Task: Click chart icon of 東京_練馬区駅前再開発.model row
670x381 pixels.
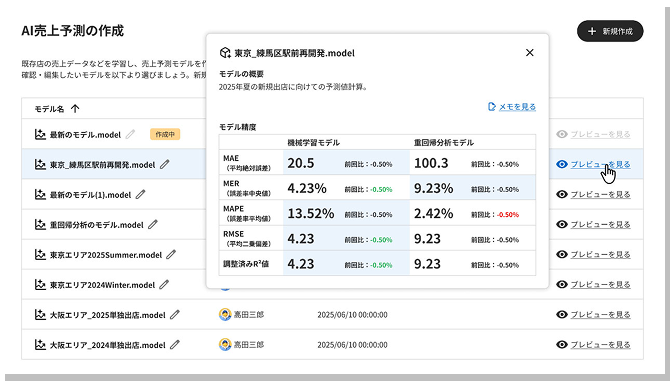Action: point(40,164)
